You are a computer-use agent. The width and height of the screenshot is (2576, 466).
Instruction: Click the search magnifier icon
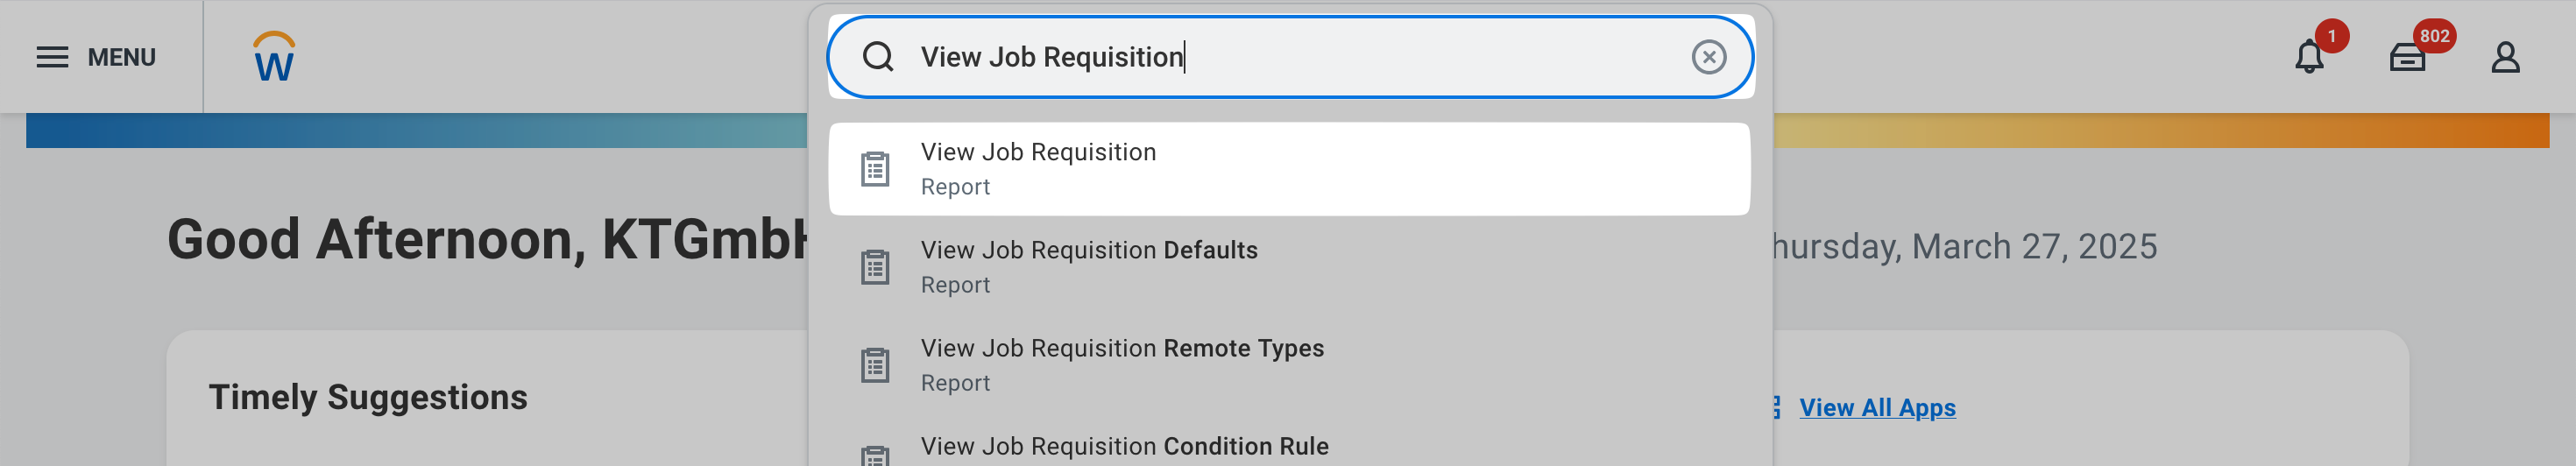(877, 57)
